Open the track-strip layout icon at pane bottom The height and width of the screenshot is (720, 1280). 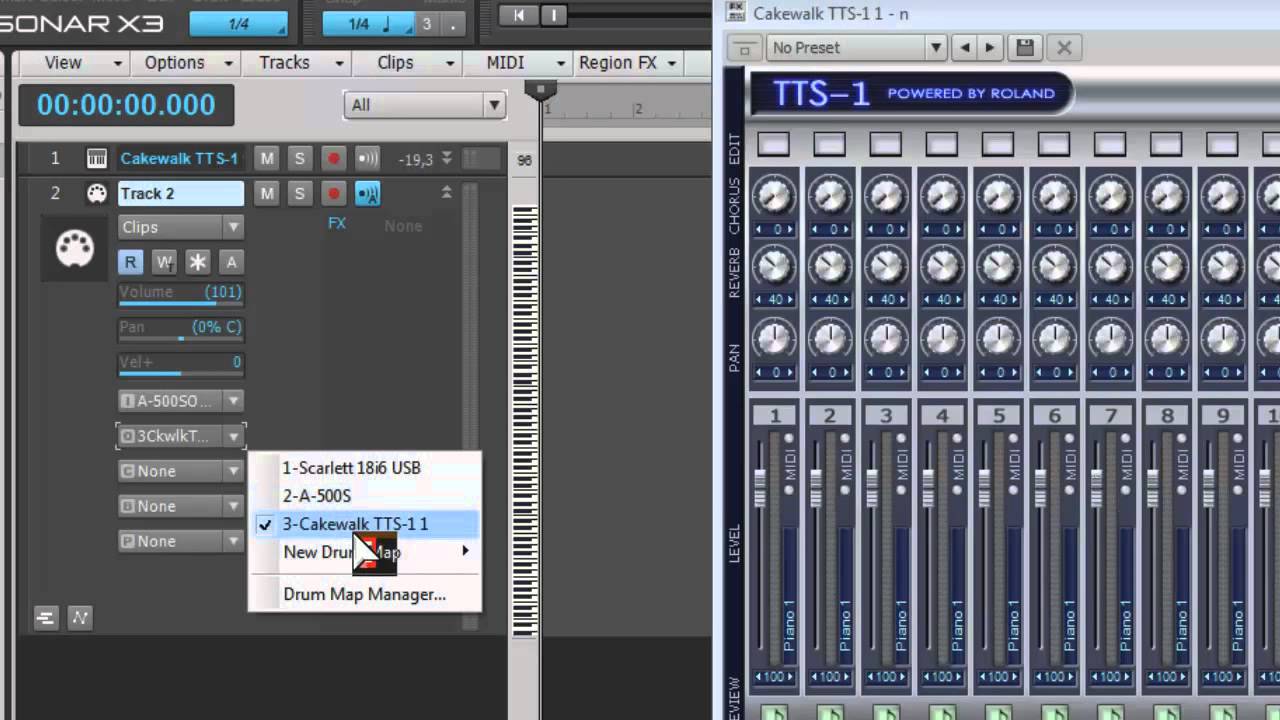click(46, 618)
